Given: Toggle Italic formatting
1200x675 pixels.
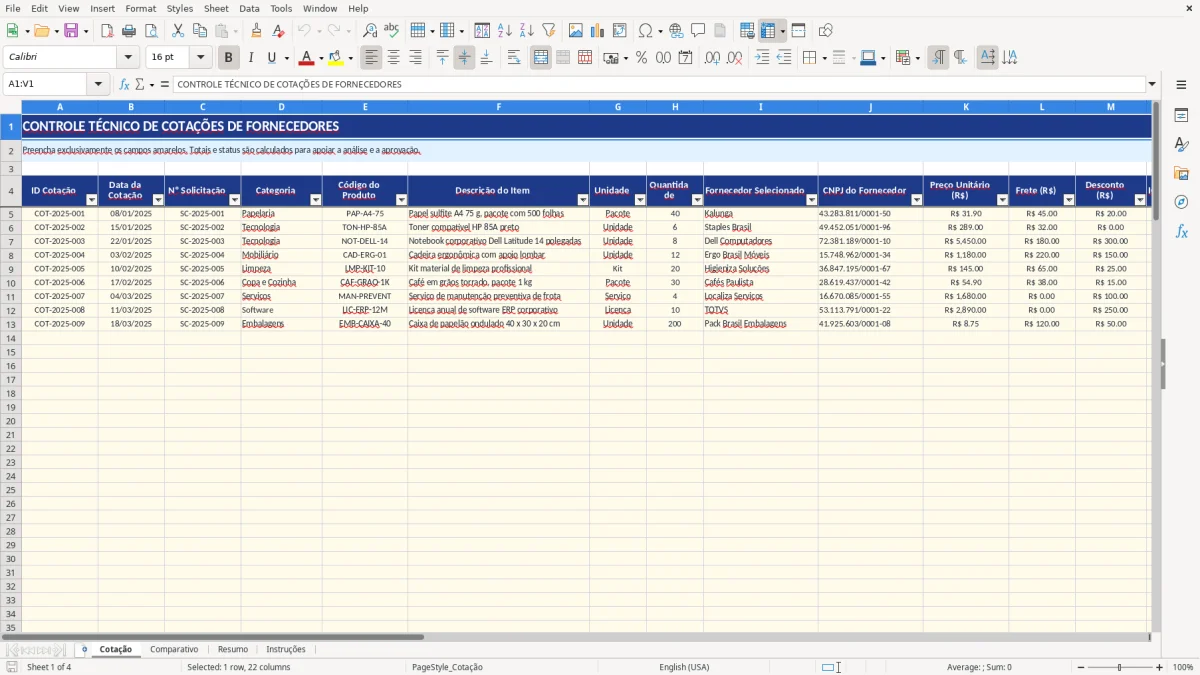Looking at the screenshot, I should pyautogui.click(x=251, y=58).
